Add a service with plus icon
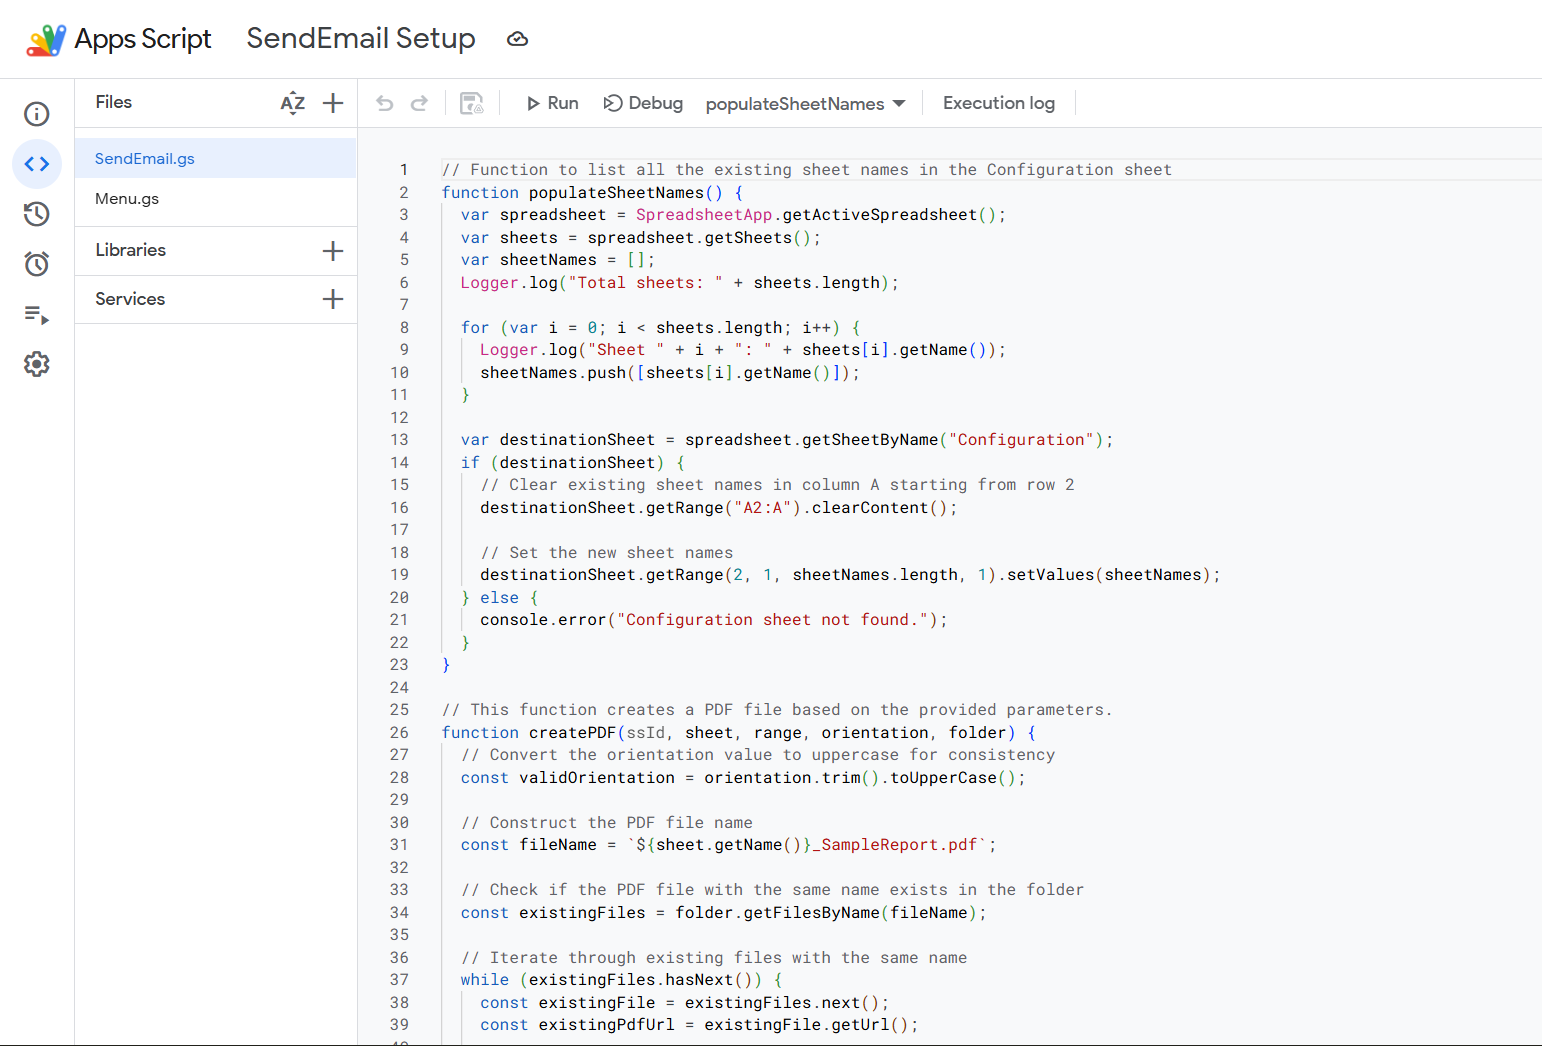The width and height of the screenshot is (1542, 1046). (333, 299)
